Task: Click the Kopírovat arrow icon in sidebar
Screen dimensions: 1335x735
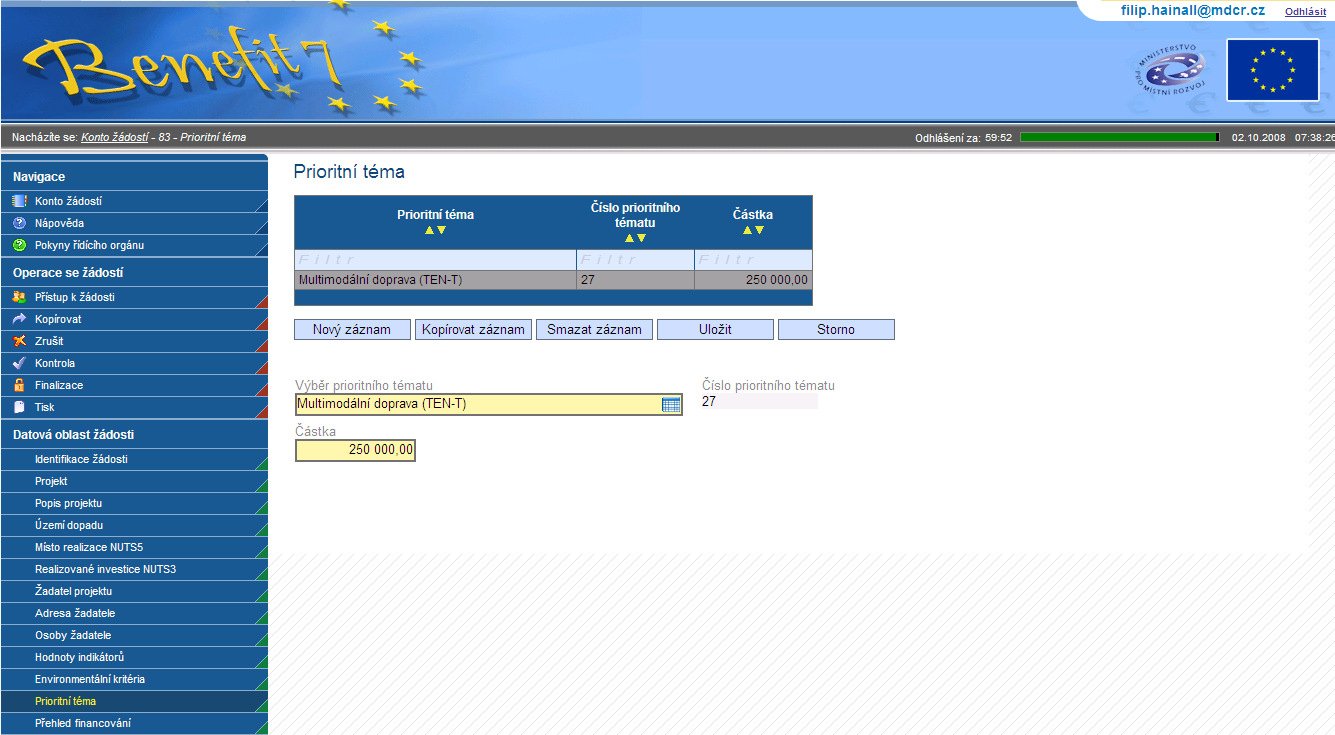Action: 19,319
